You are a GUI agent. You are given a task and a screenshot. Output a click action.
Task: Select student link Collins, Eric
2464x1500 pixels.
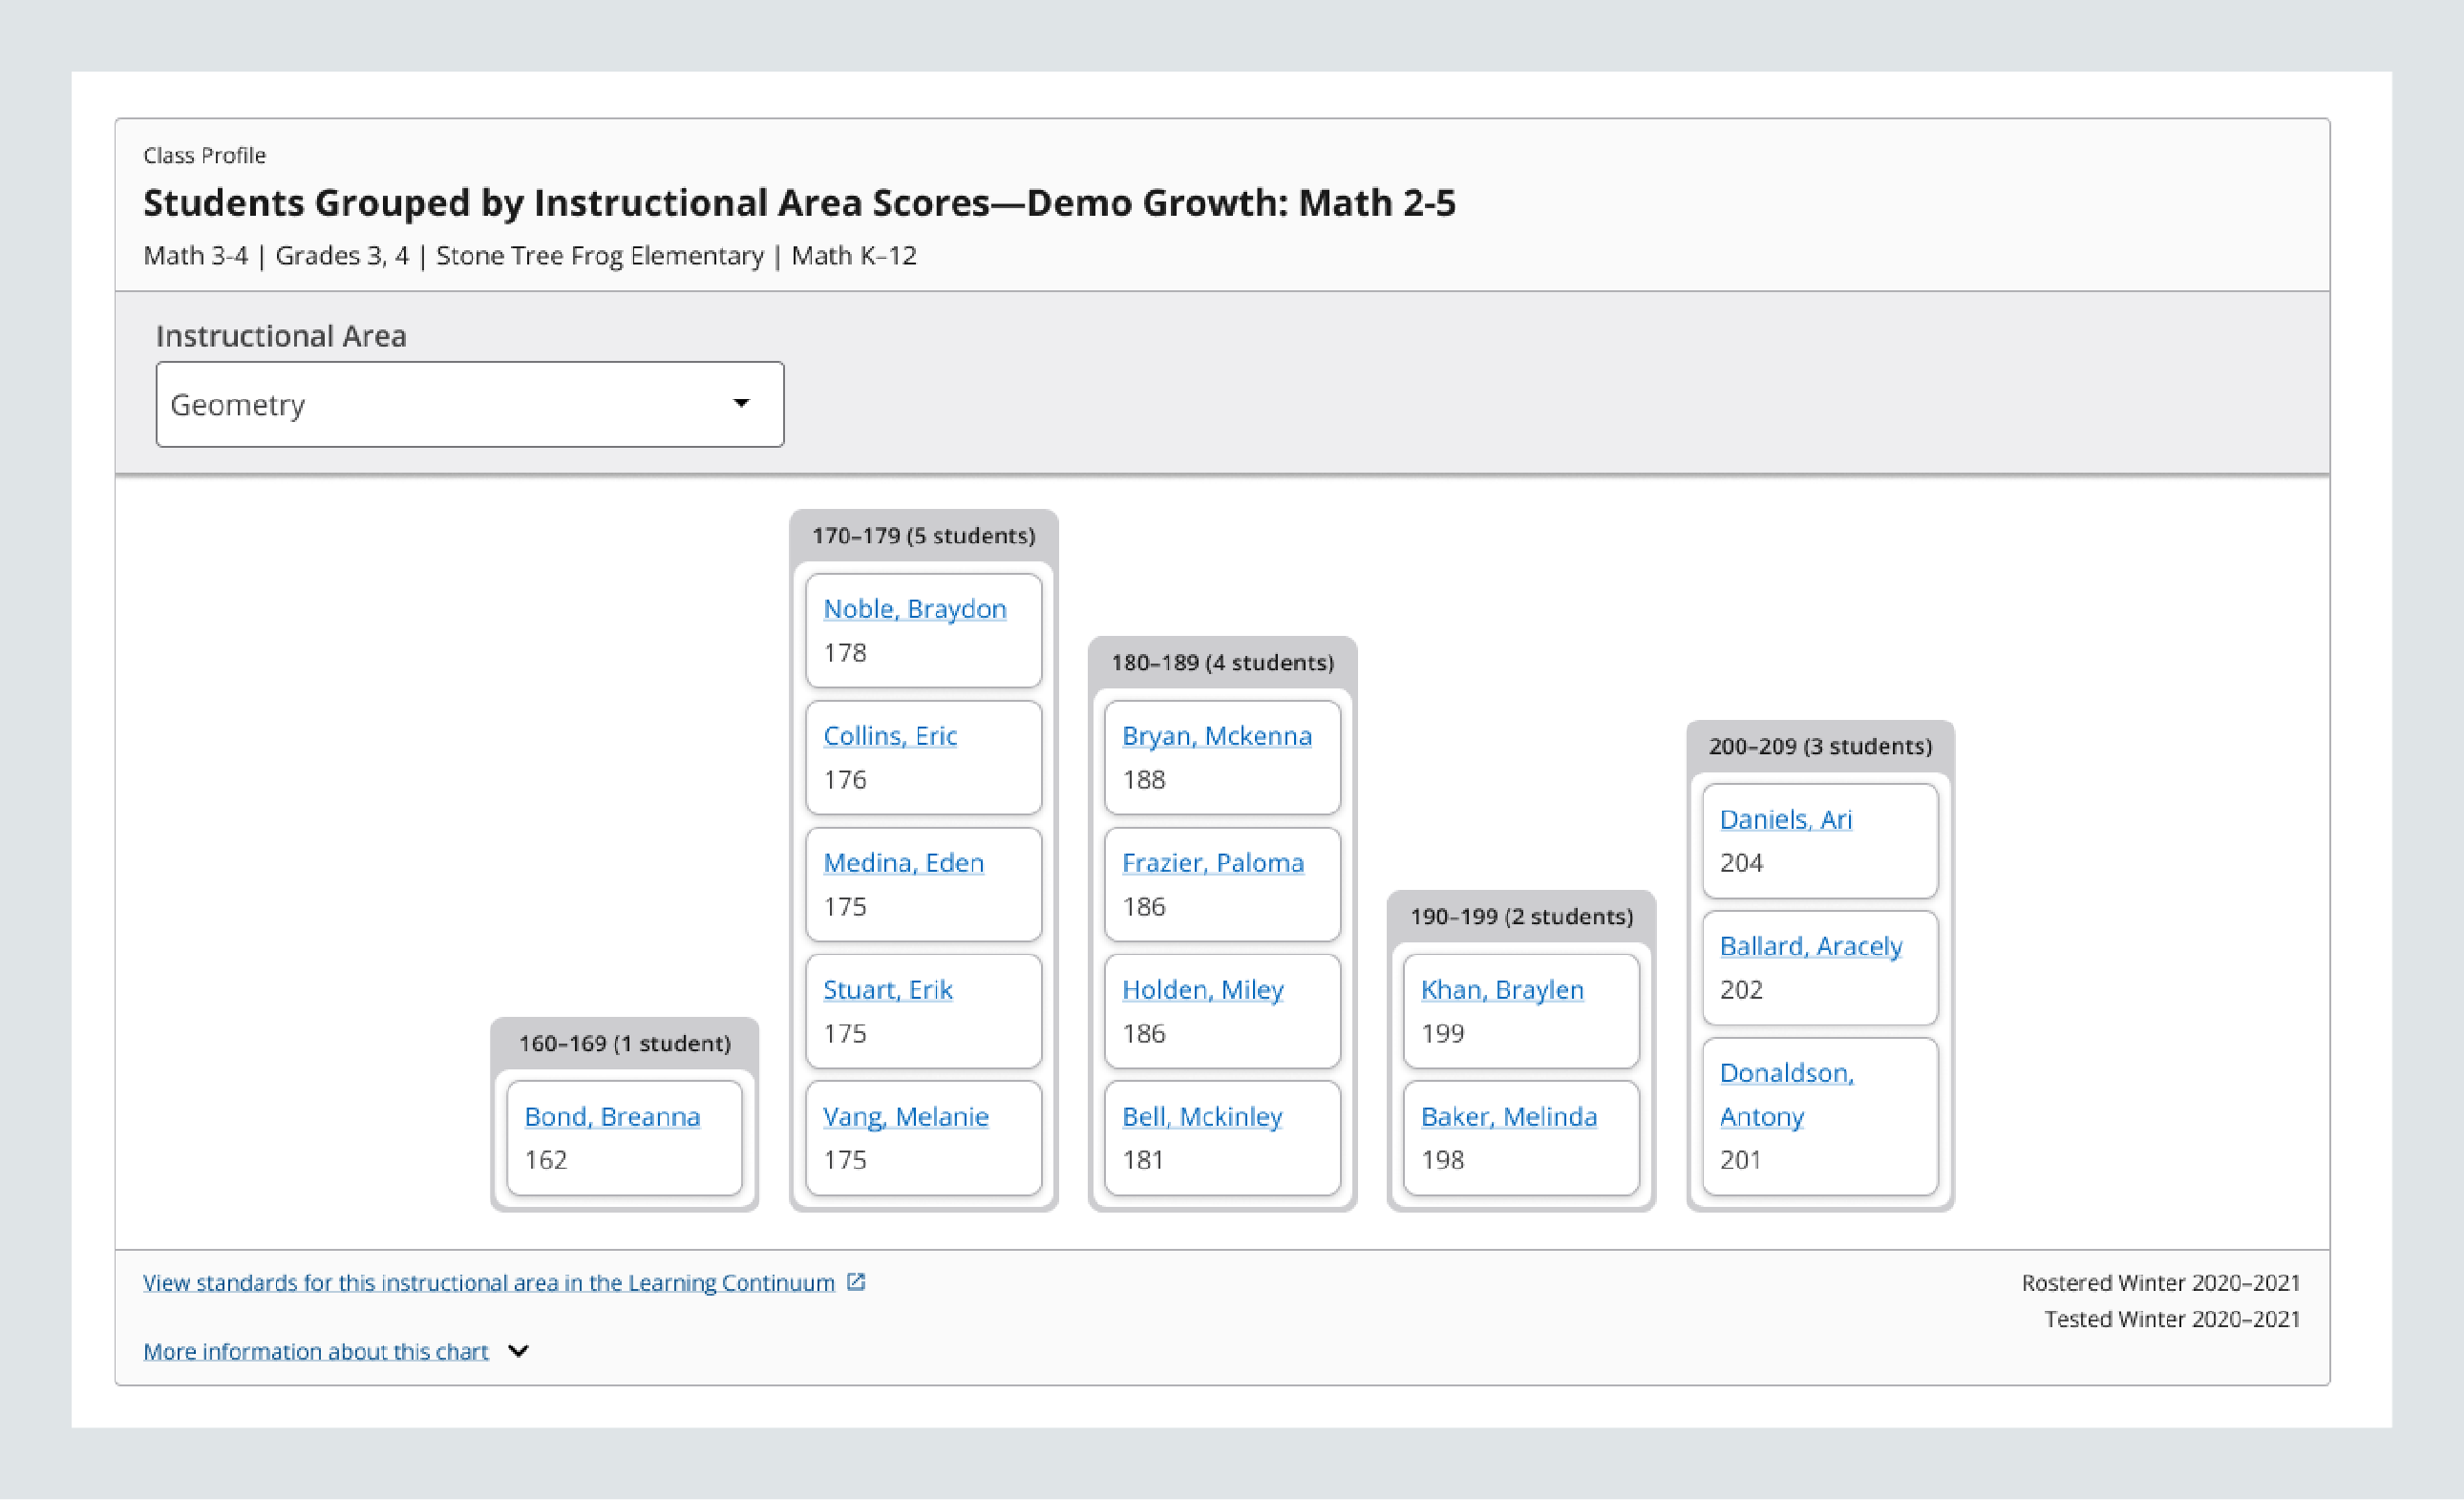pyautogui.click(x=889, y=736)
